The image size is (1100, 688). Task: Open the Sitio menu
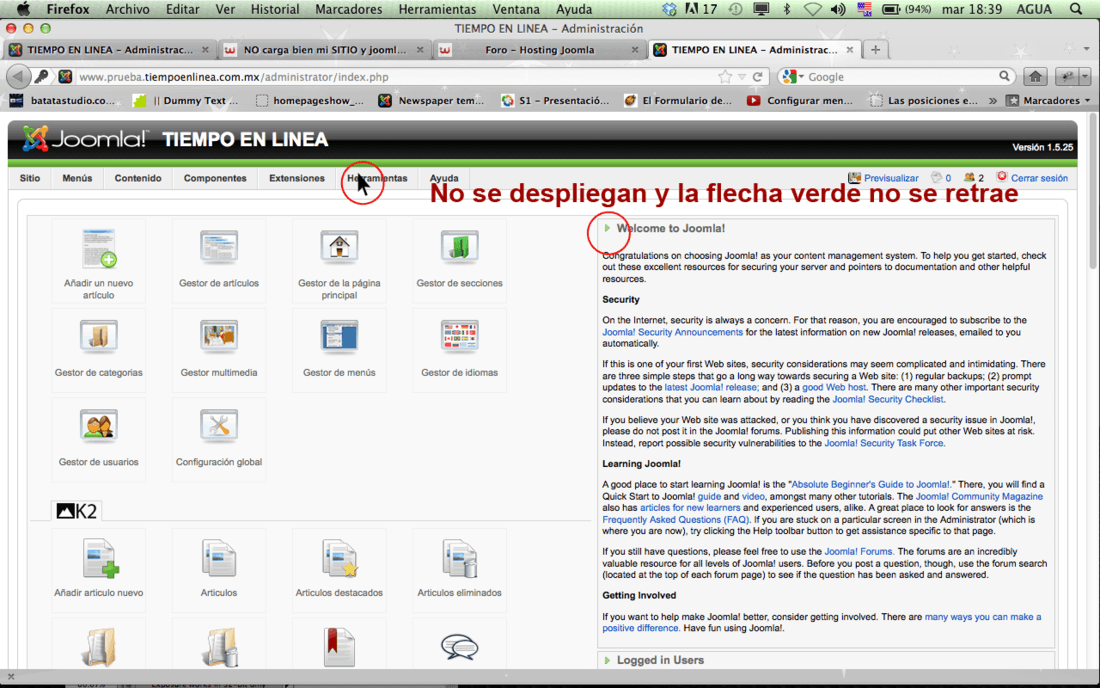pyautogui.click(x=29, y=178)
